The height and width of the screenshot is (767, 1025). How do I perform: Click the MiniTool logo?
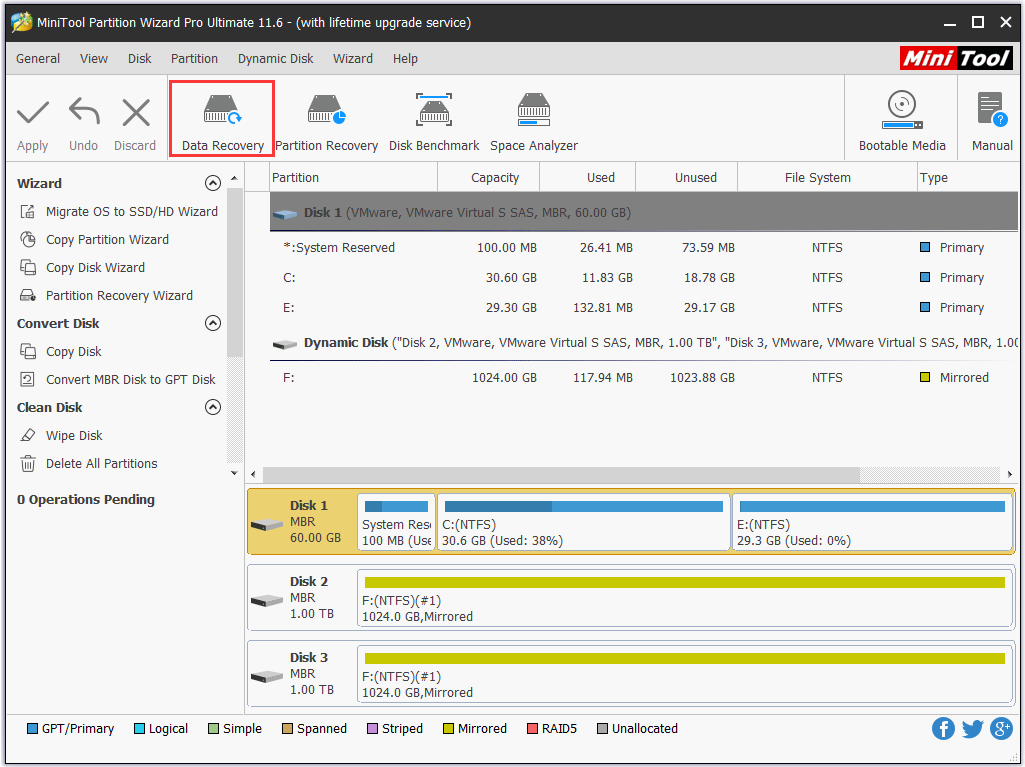point(956,58)
